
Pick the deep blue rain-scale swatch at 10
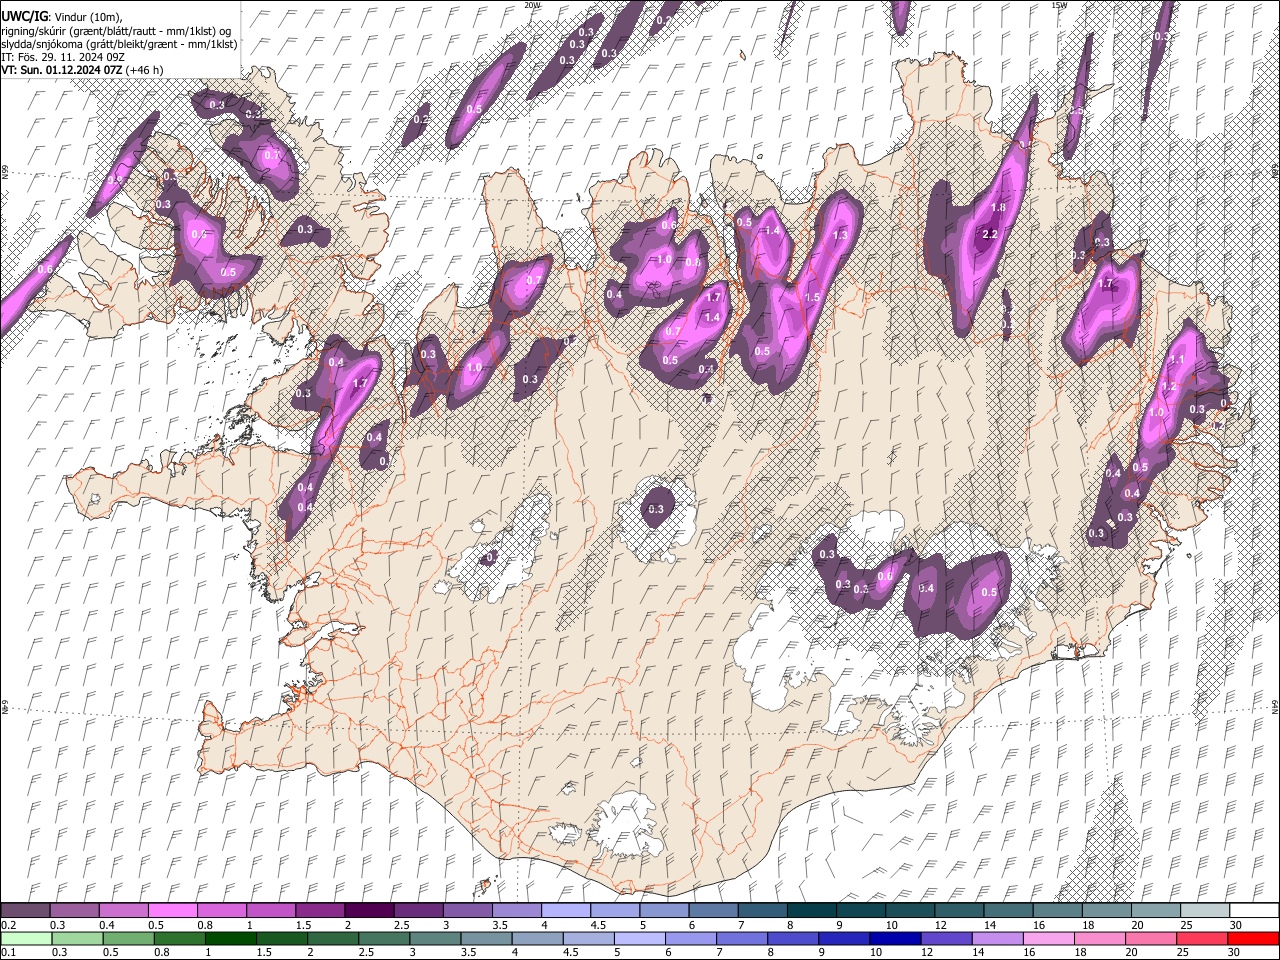click(x=895, y=938)
